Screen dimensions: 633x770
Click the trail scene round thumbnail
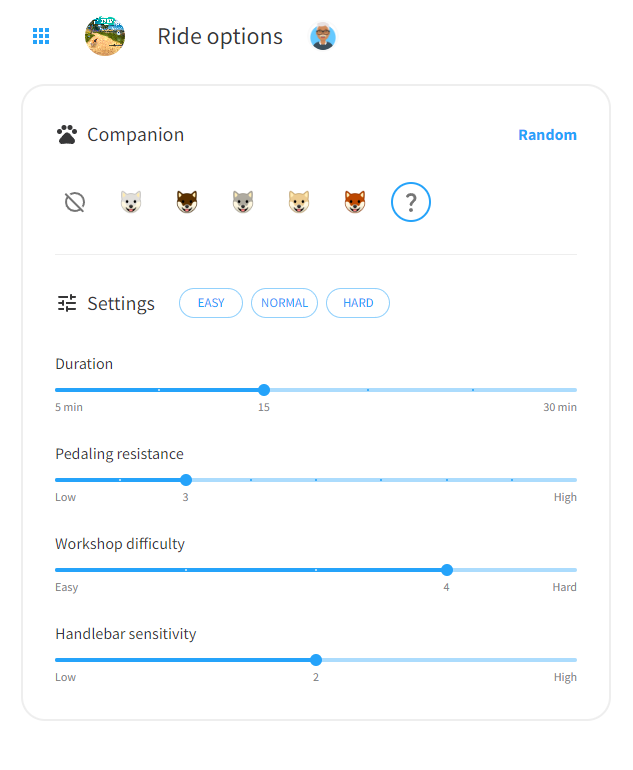pyautogui.click(x=105, y=36)
